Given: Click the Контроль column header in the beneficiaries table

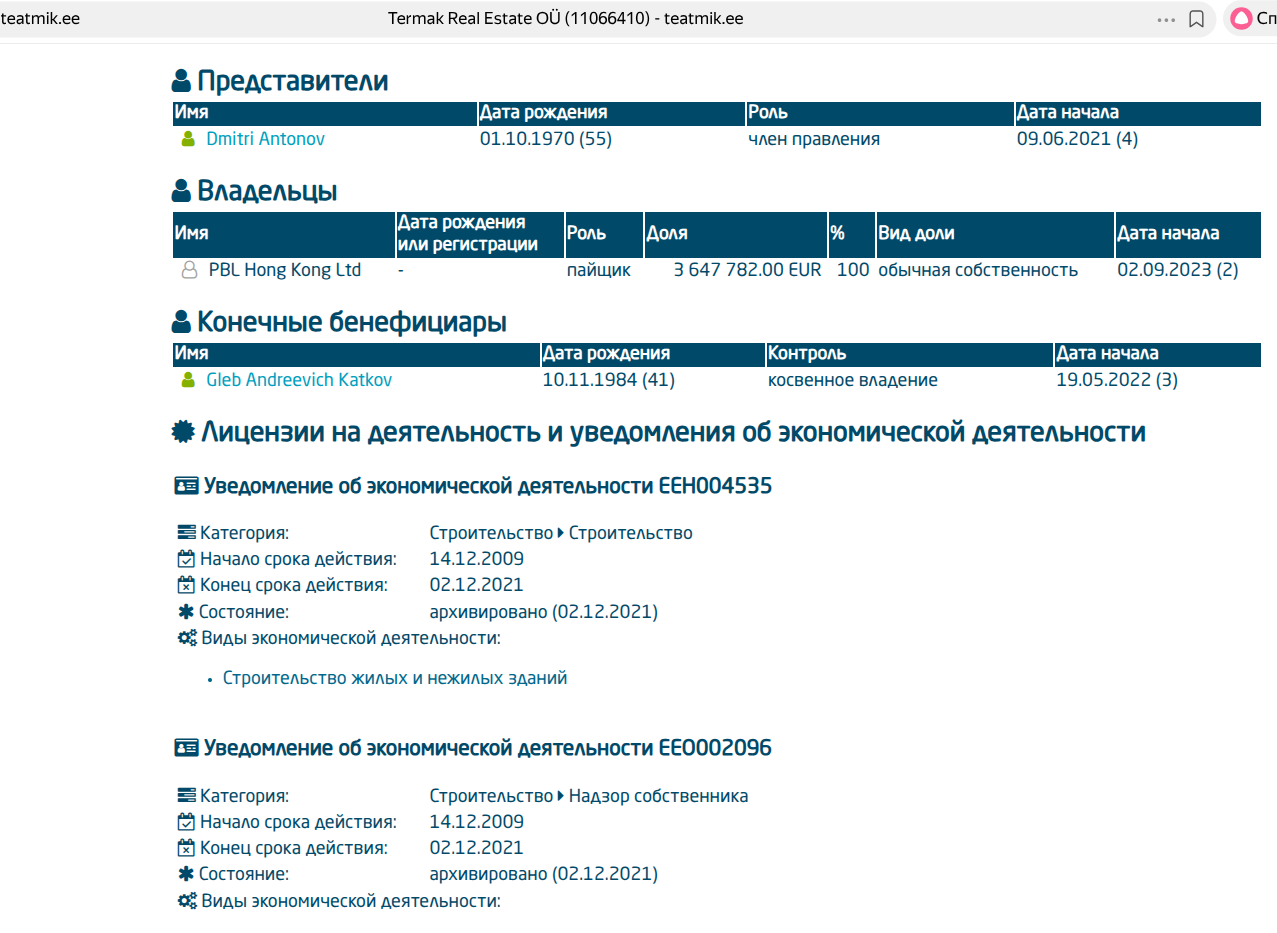Looking at the screenshot, I should tap(806, 354).
